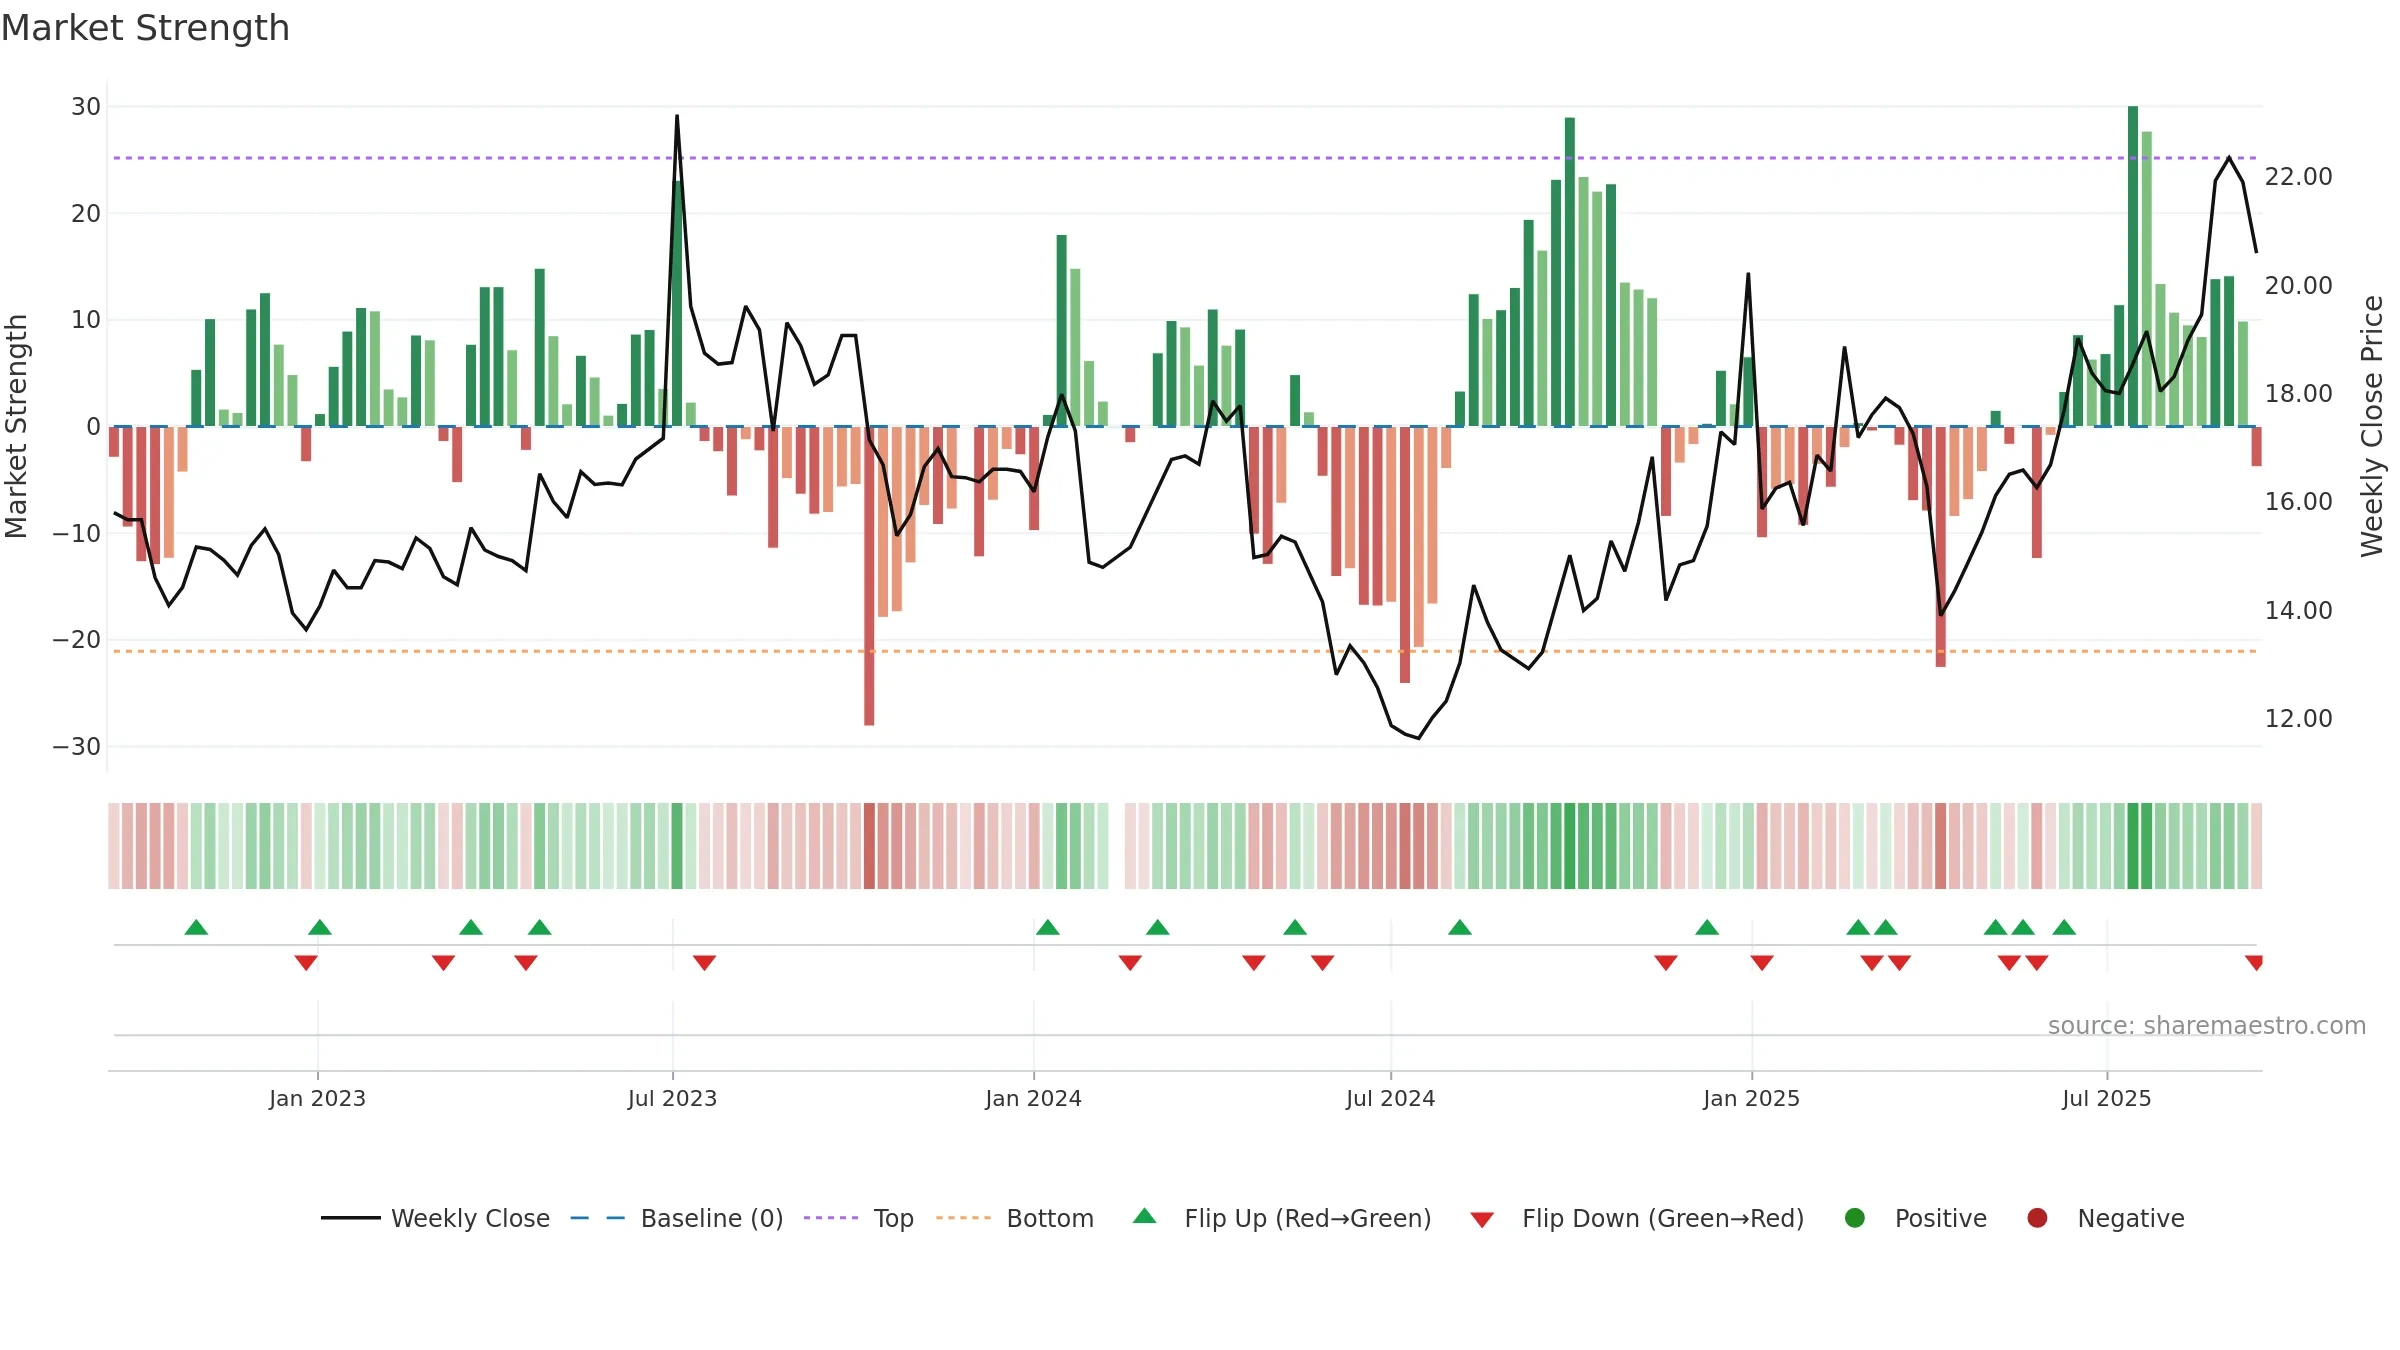
Task: Click the Market Strength chart title
Action: point(145,28)
